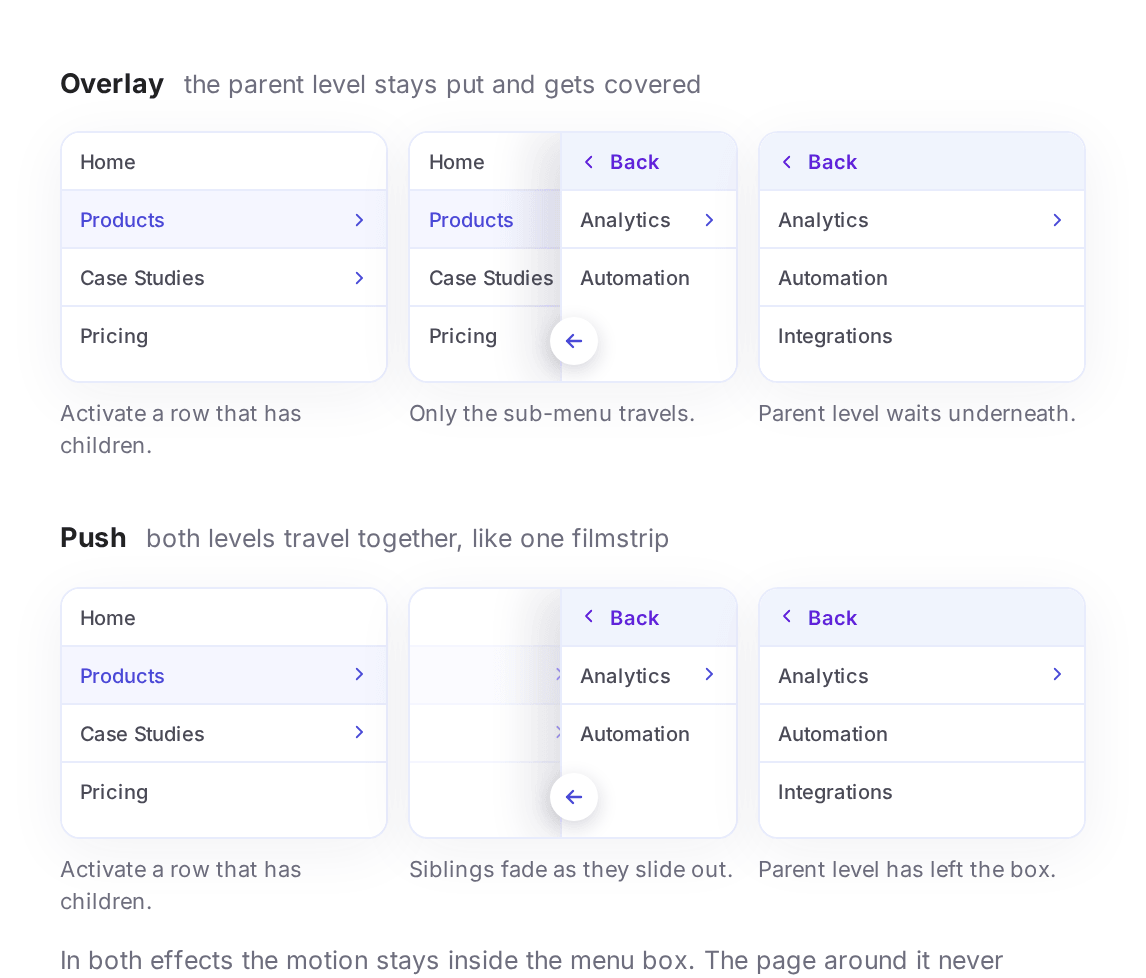
Task: Choose Automation in third Push menu
Action: pyautogui.click(x=922, y=734)
